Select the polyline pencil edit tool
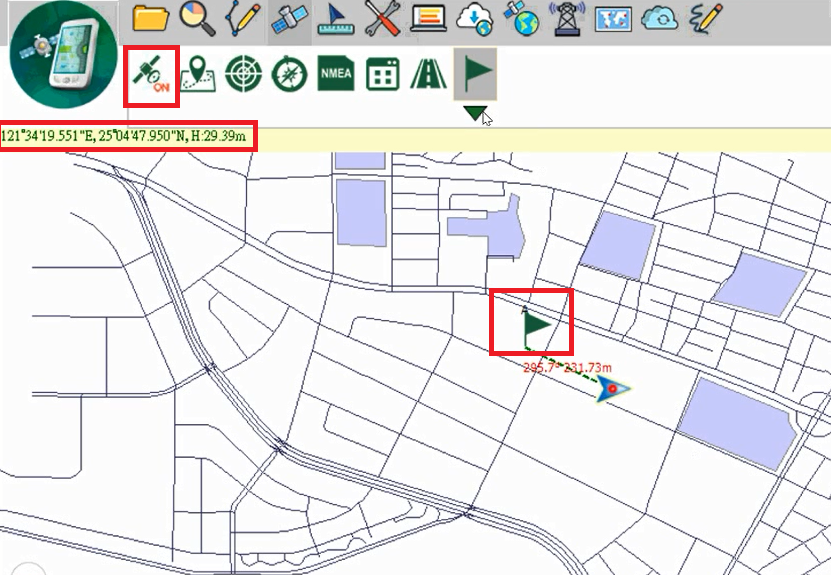 click(x=243, y=17)
